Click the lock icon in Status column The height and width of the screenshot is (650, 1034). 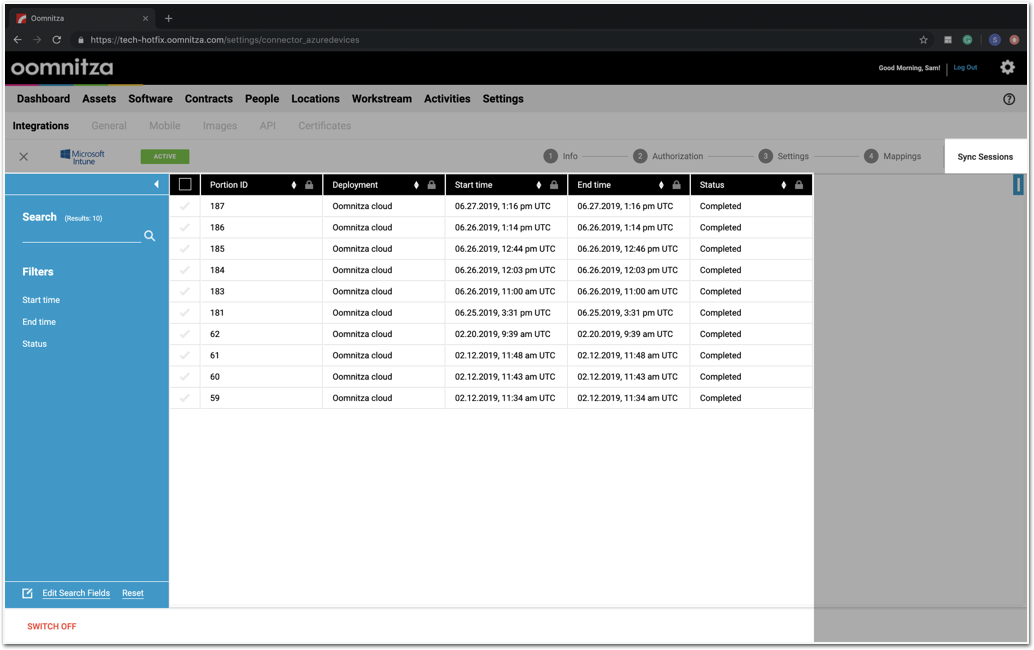[x=799, y=185]
